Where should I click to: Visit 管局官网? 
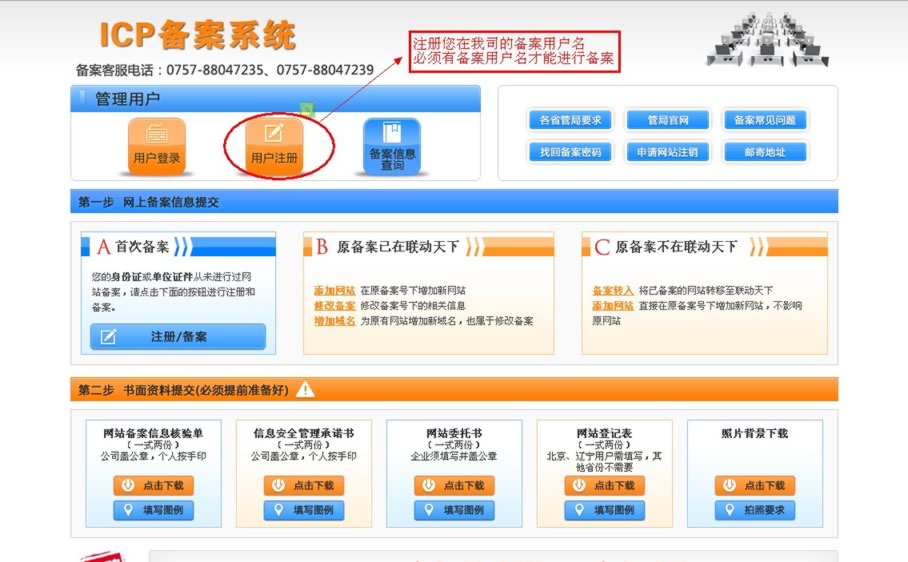click(667, 121)
